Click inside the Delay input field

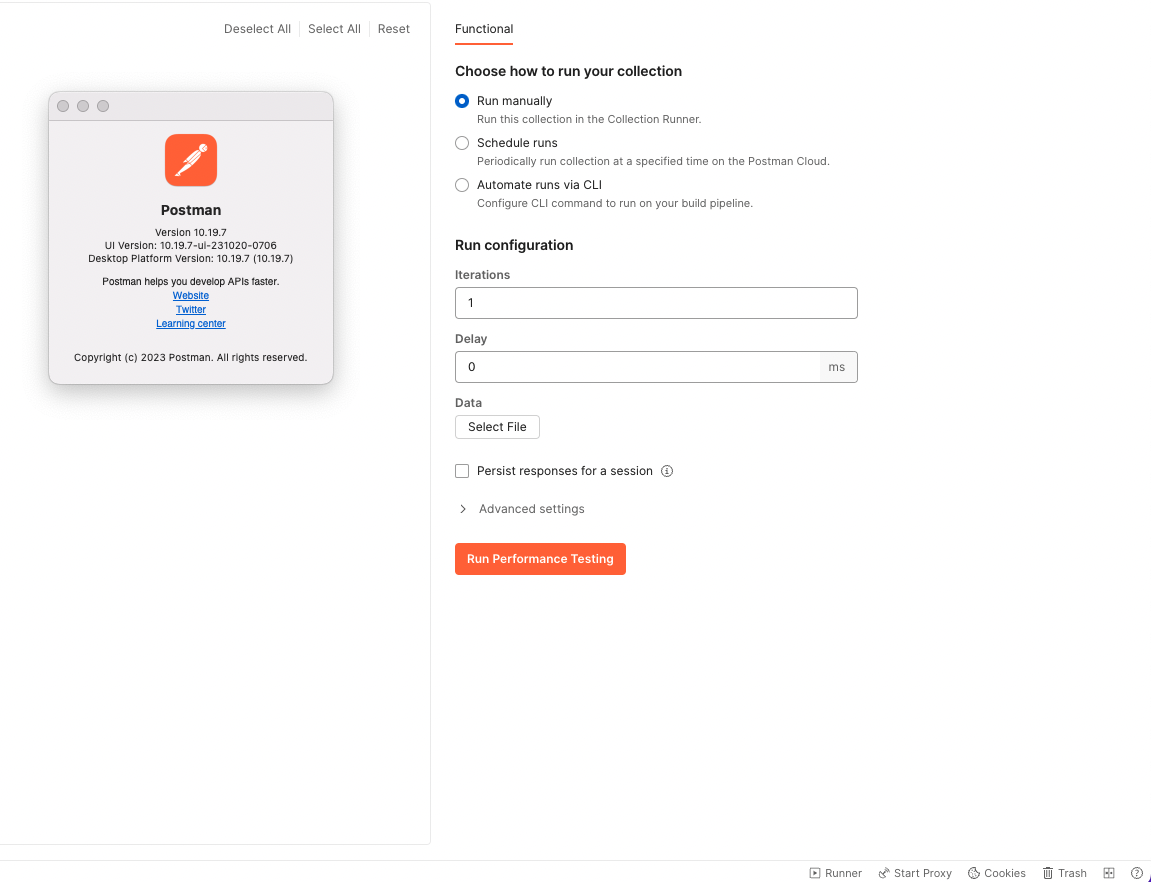pyautogui.click(x=640, y=367)
